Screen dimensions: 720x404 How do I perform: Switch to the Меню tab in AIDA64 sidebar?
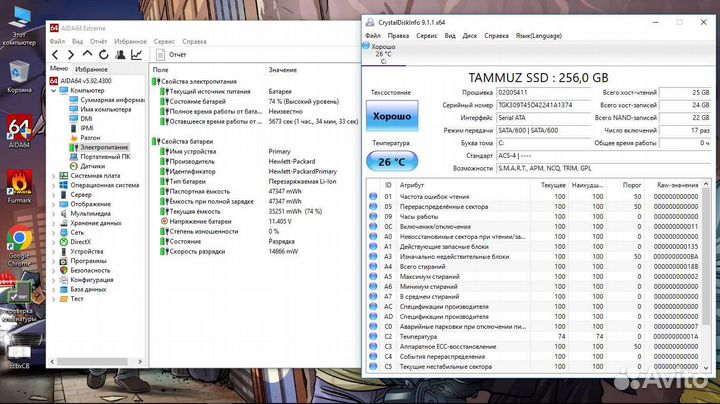coord(59,68)
